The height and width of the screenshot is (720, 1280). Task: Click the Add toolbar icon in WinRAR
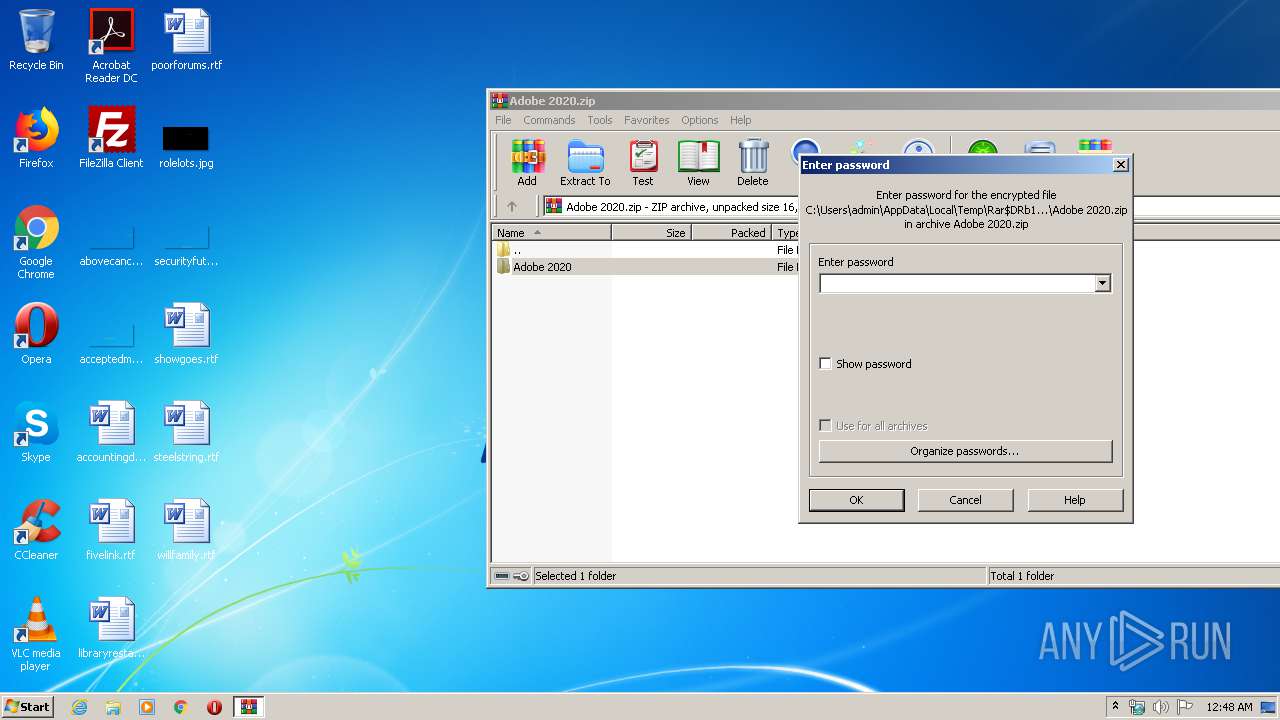tap(527, 163)
